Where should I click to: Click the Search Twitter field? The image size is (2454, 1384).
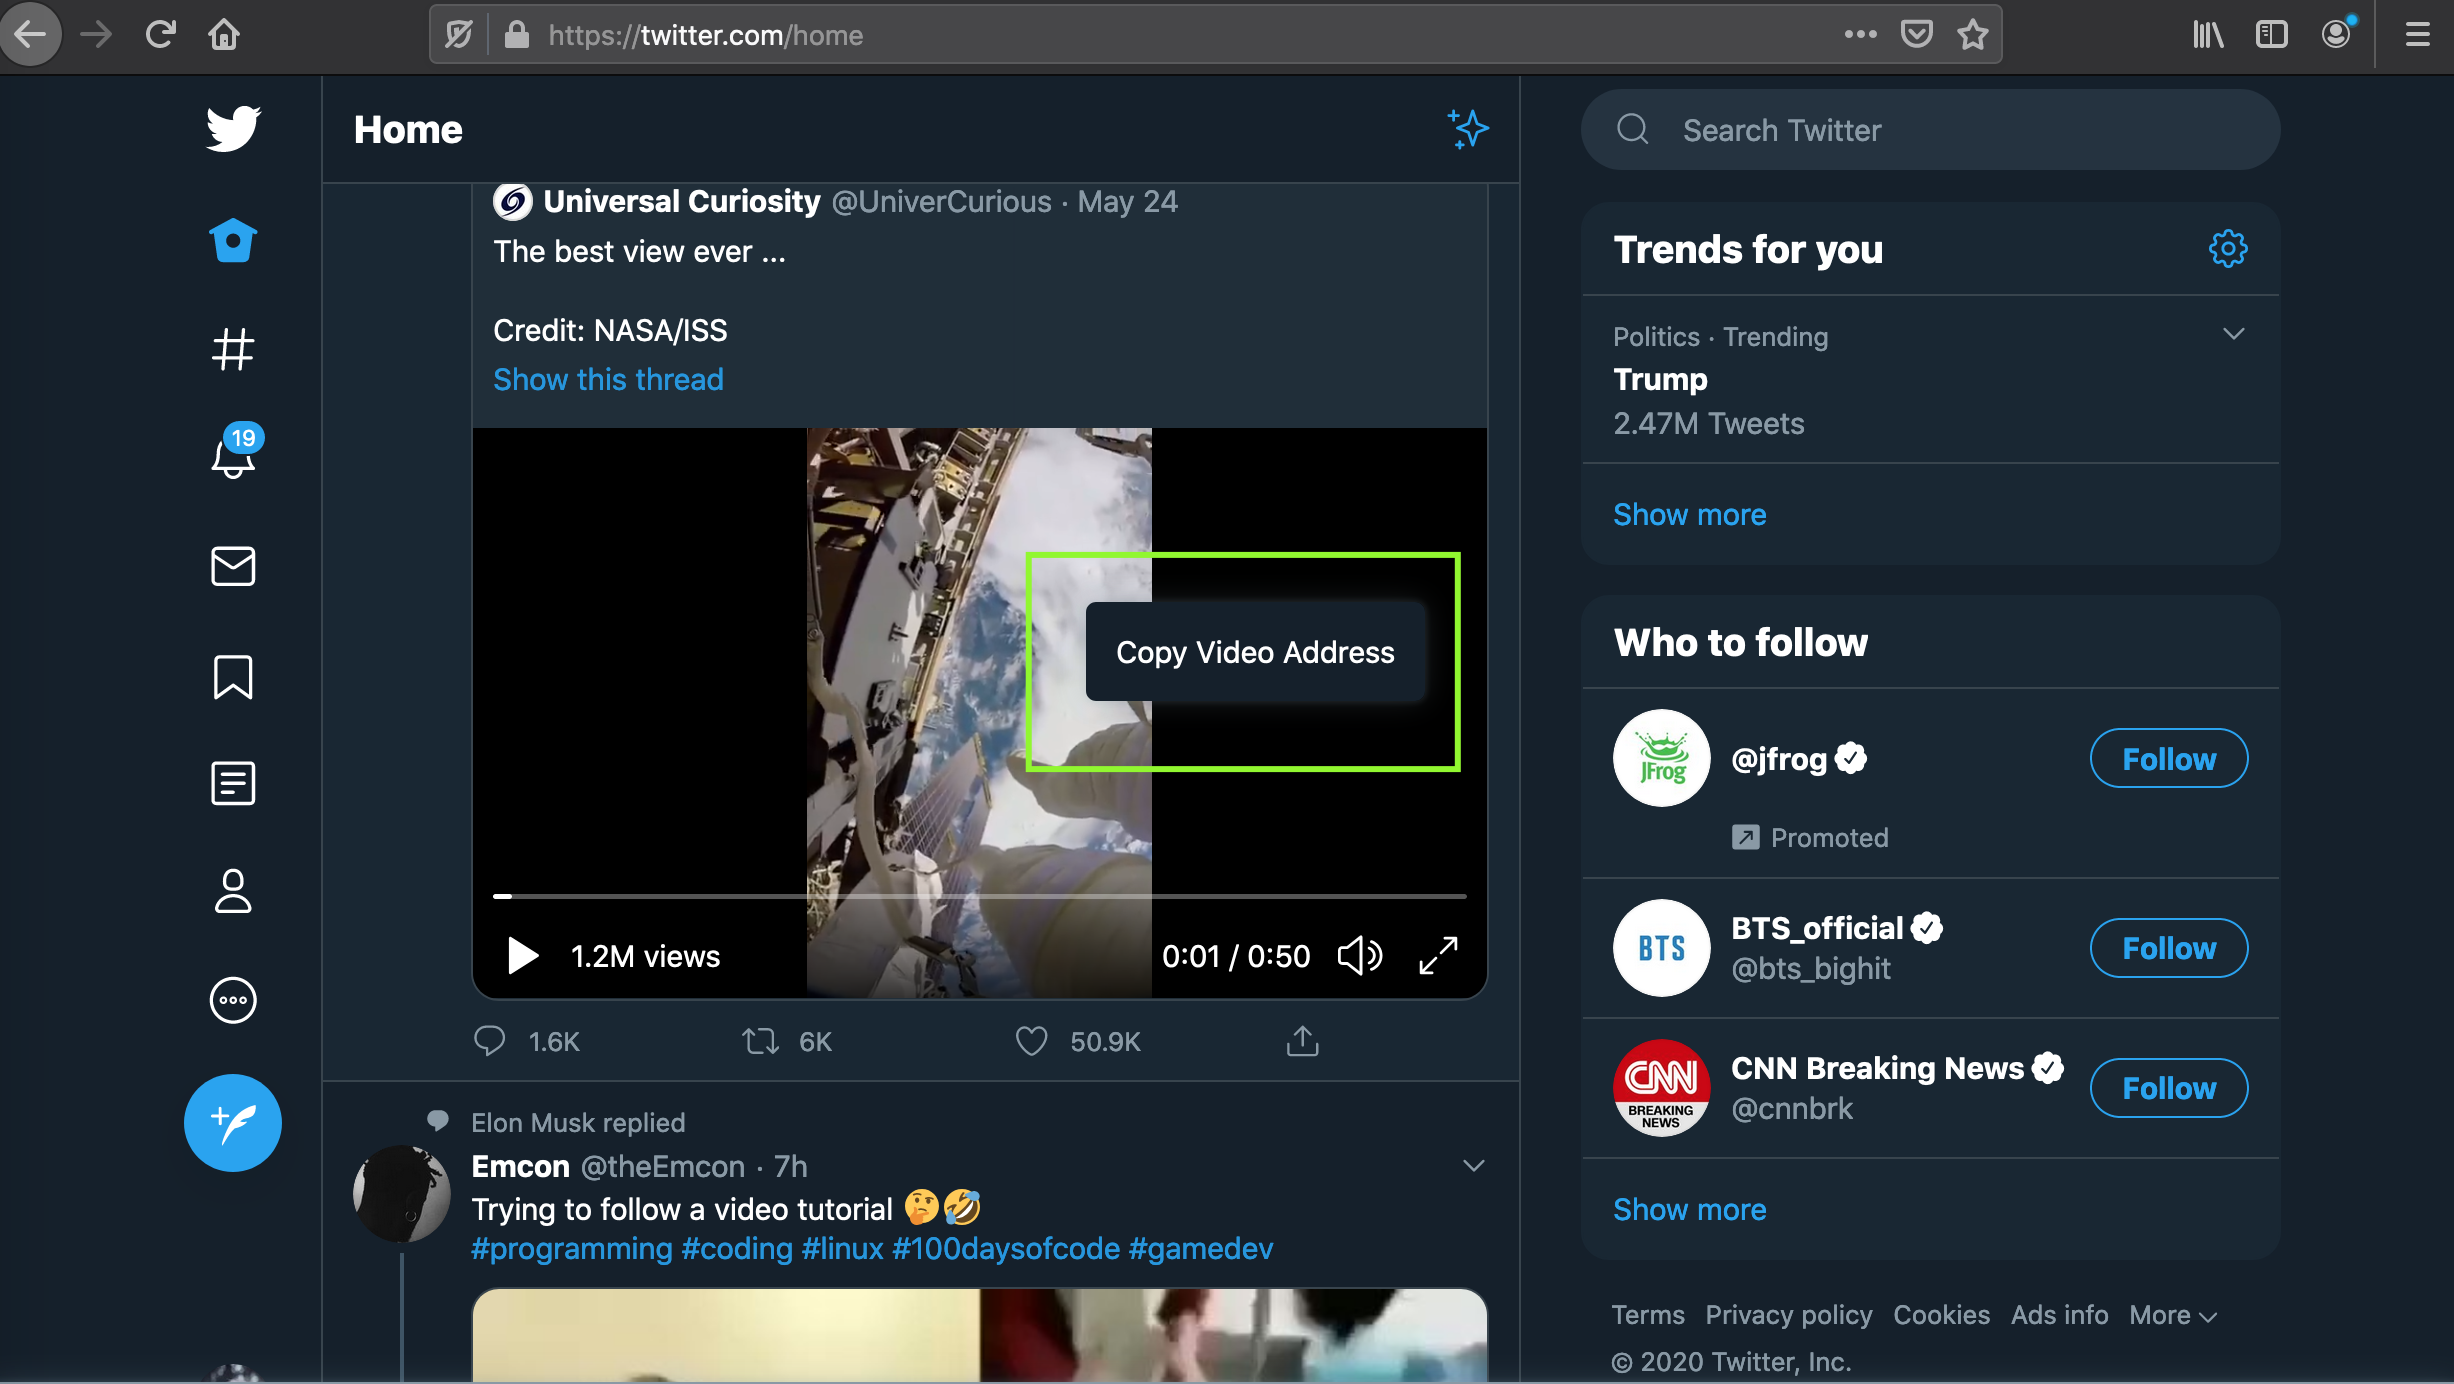point(1929,129)
